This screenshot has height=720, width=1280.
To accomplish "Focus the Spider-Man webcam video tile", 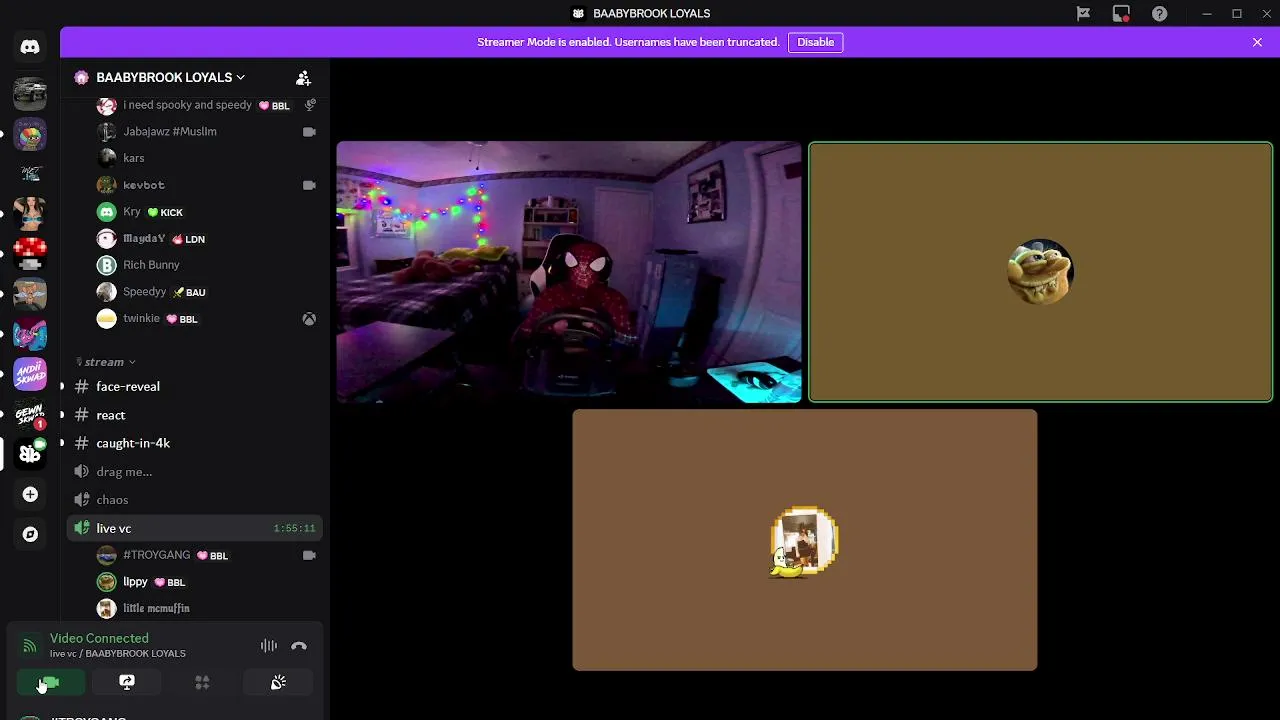I will tap(569, 272).
